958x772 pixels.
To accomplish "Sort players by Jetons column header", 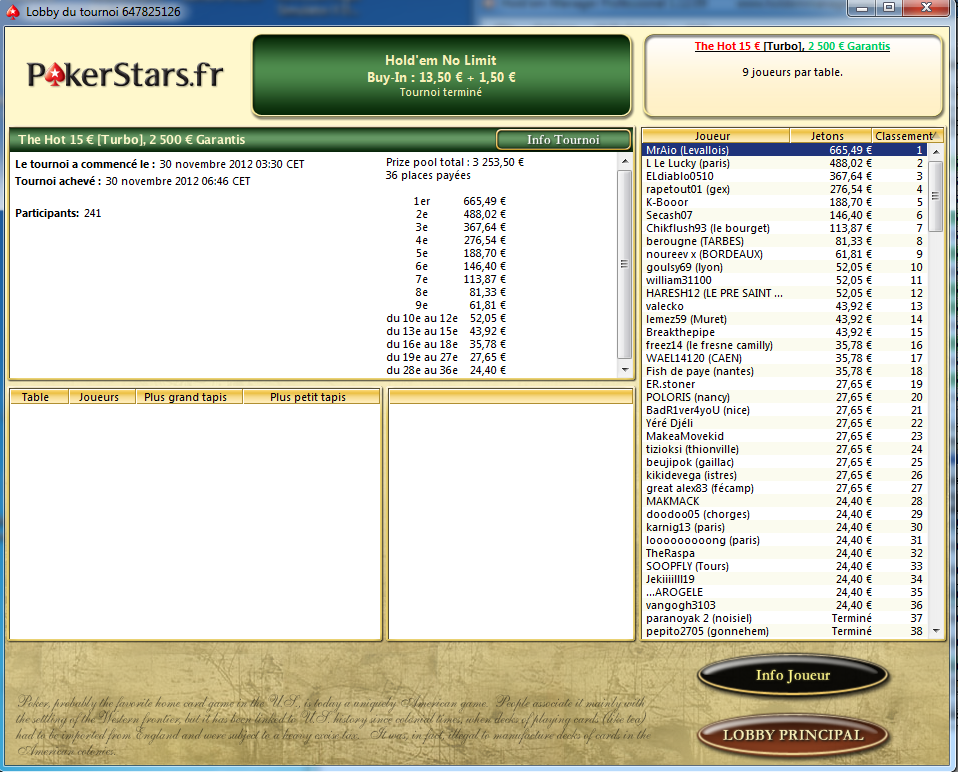I will click(x=830, y=136).
